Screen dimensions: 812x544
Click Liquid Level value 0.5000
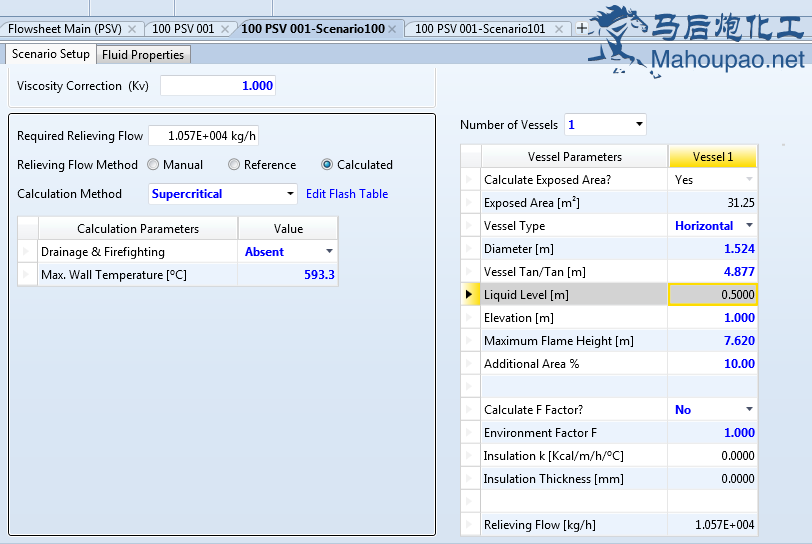[x=713, y=295]
